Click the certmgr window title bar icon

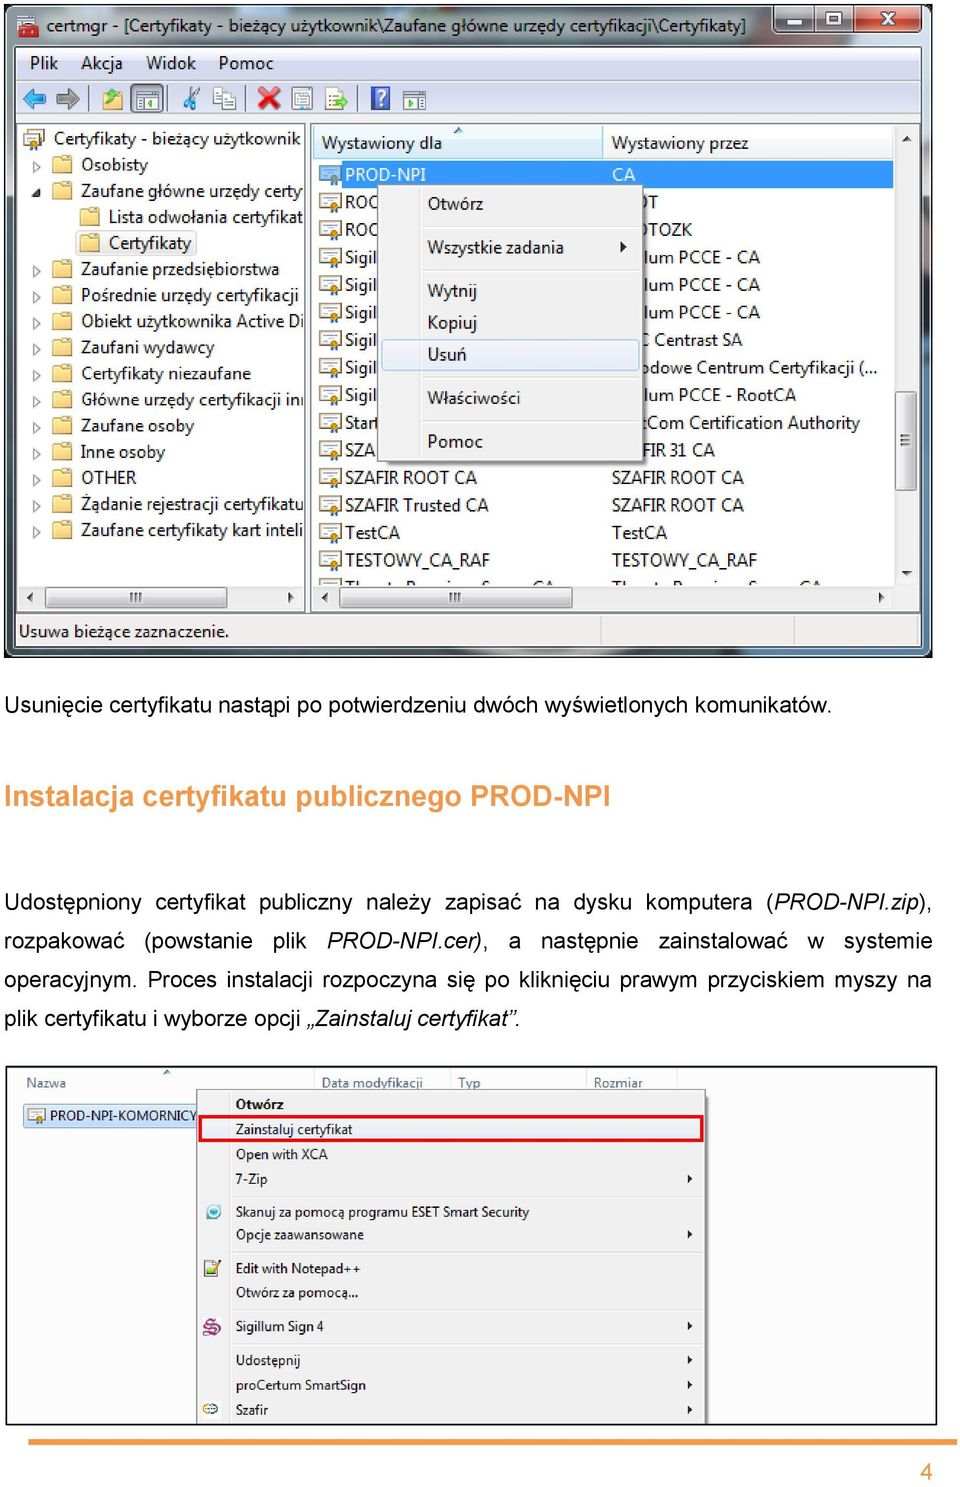(x=28, y=25)
